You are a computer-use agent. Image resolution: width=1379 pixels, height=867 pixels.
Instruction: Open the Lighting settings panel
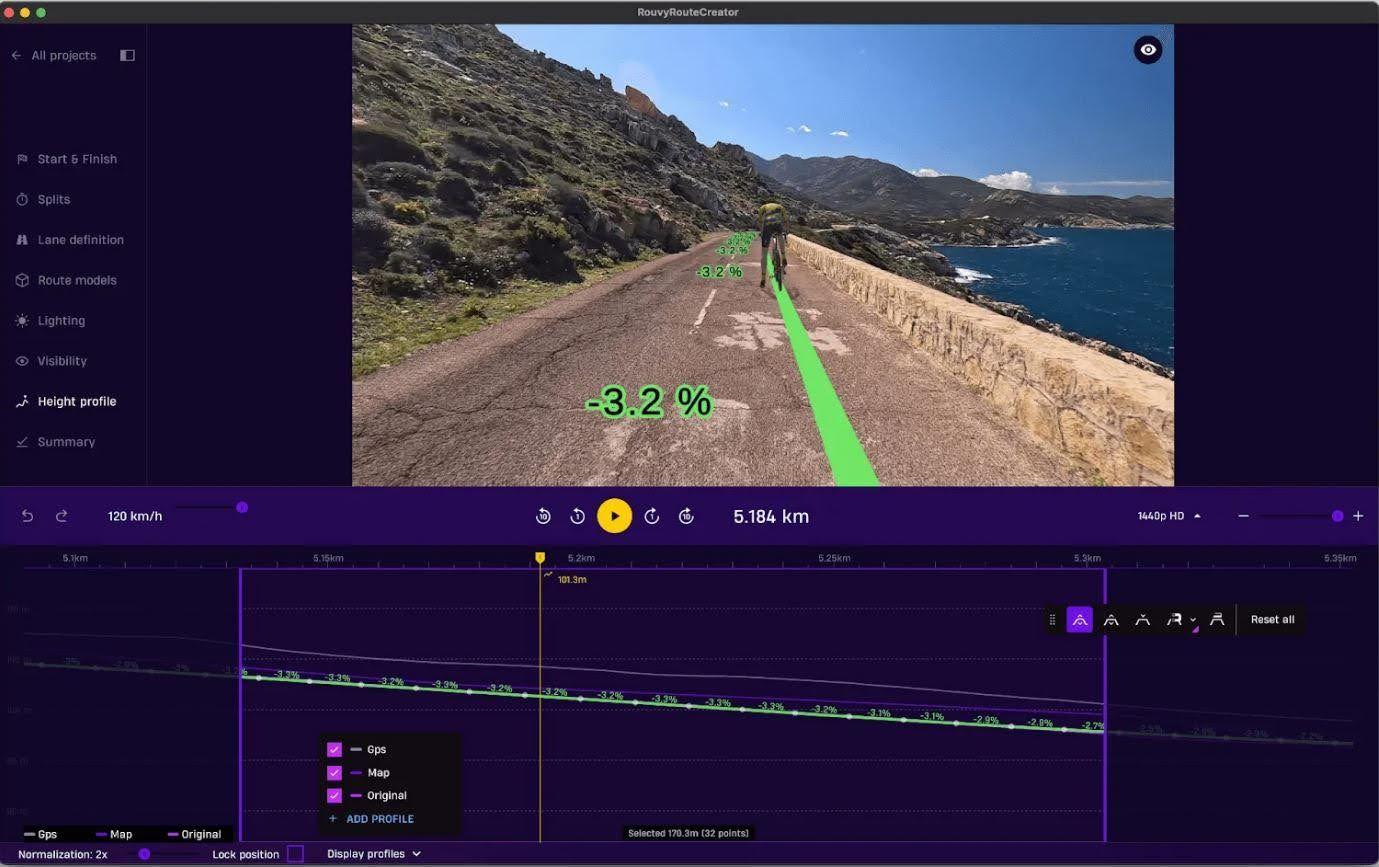[x=60, y=320]
